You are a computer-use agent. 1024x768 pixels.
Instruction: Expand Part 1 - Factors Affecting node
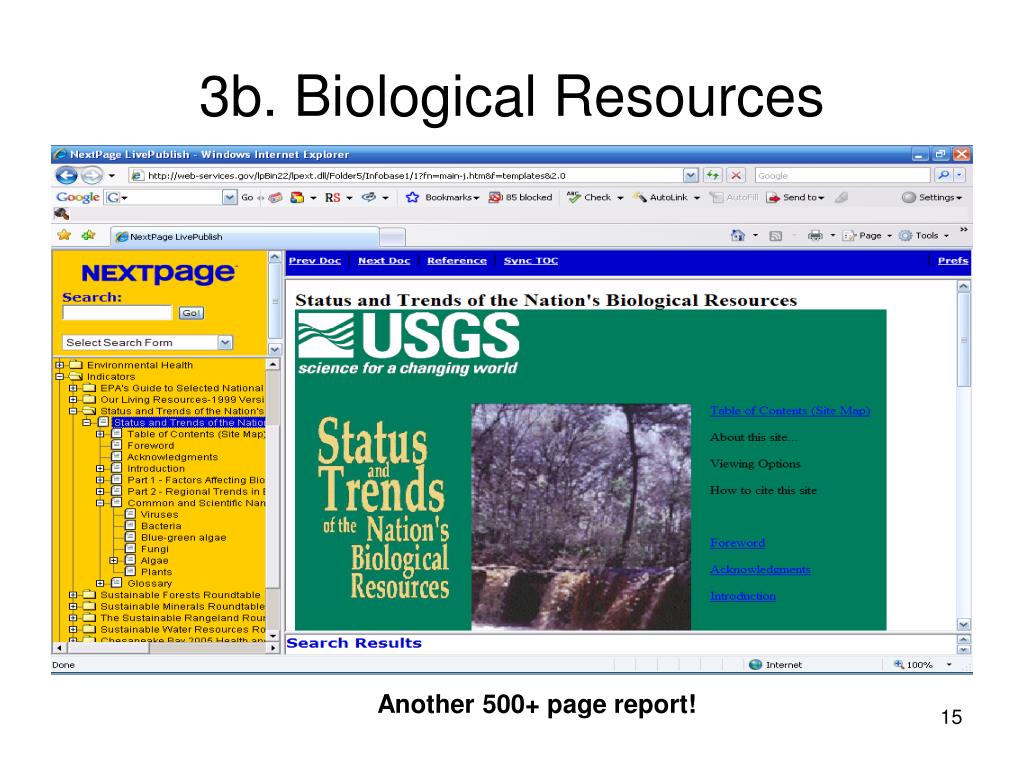pyautogui.click(x=100, y=480)
